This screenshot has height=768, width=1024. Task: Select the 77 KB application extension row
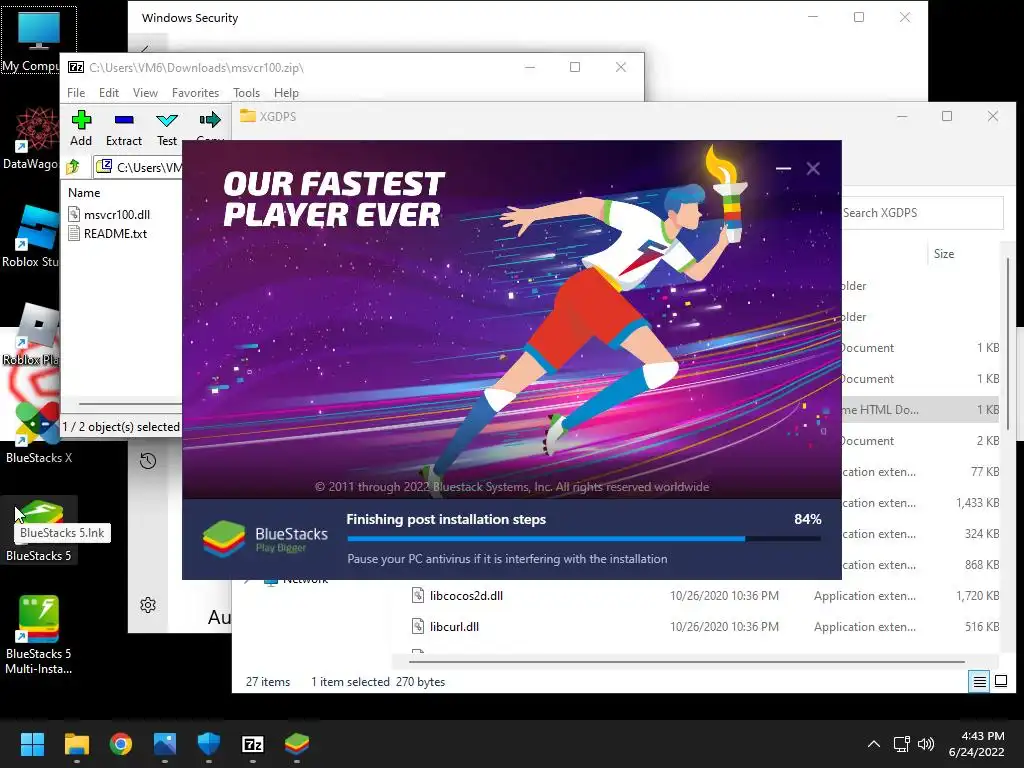coord(921,472)
